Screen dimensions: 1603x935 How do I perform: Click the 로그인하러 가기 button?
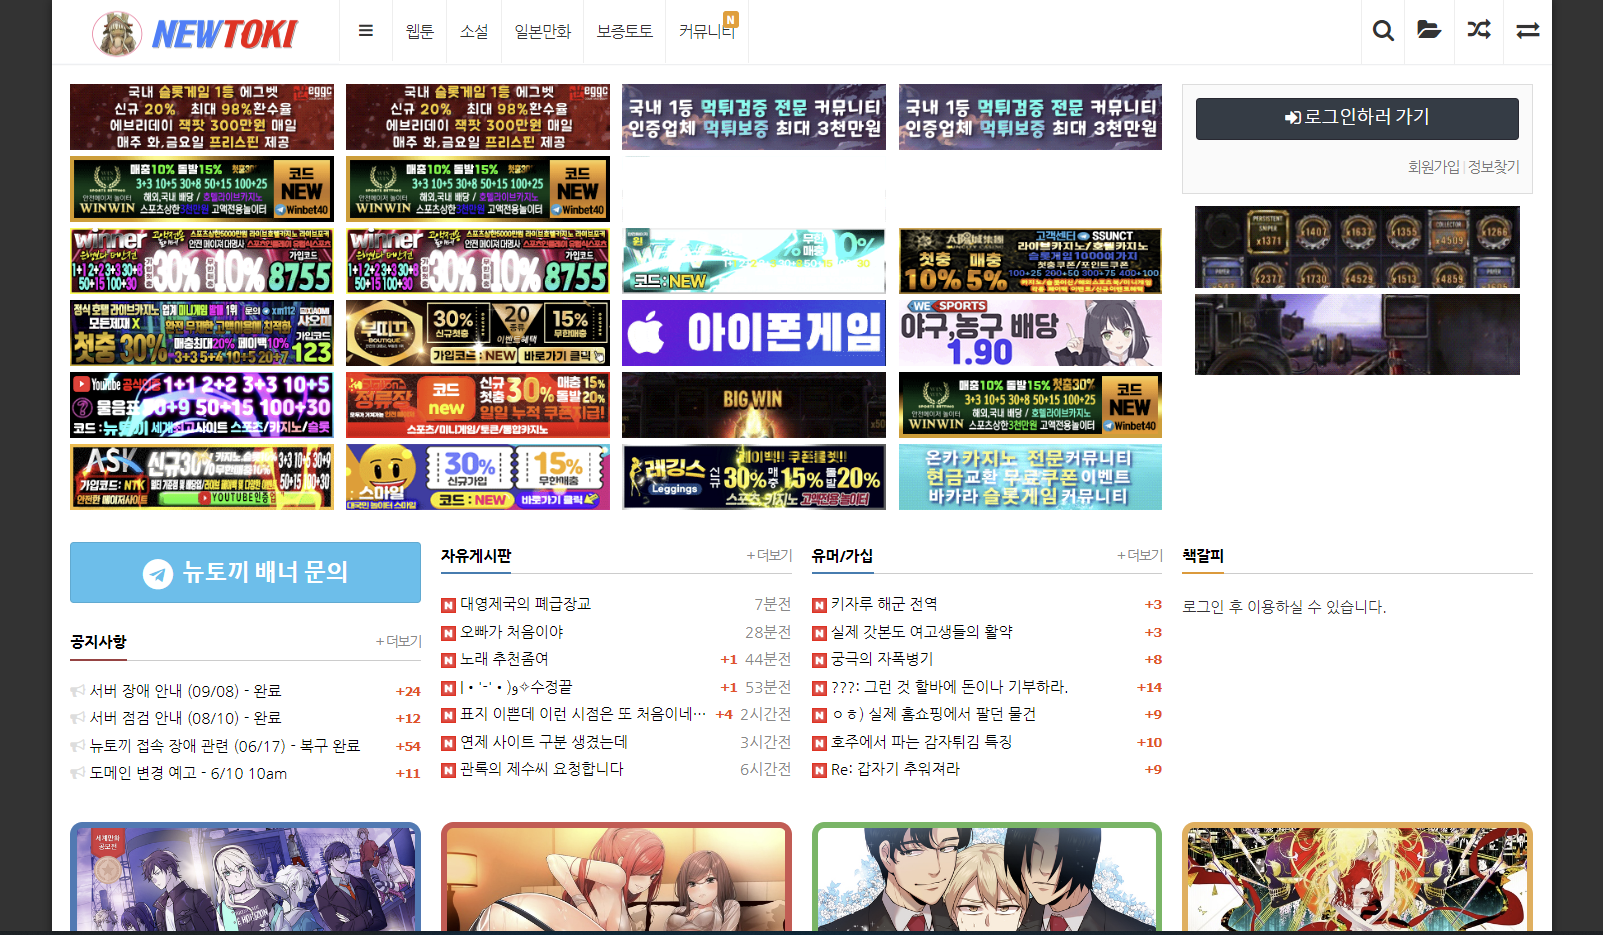tap(1357, 118)
